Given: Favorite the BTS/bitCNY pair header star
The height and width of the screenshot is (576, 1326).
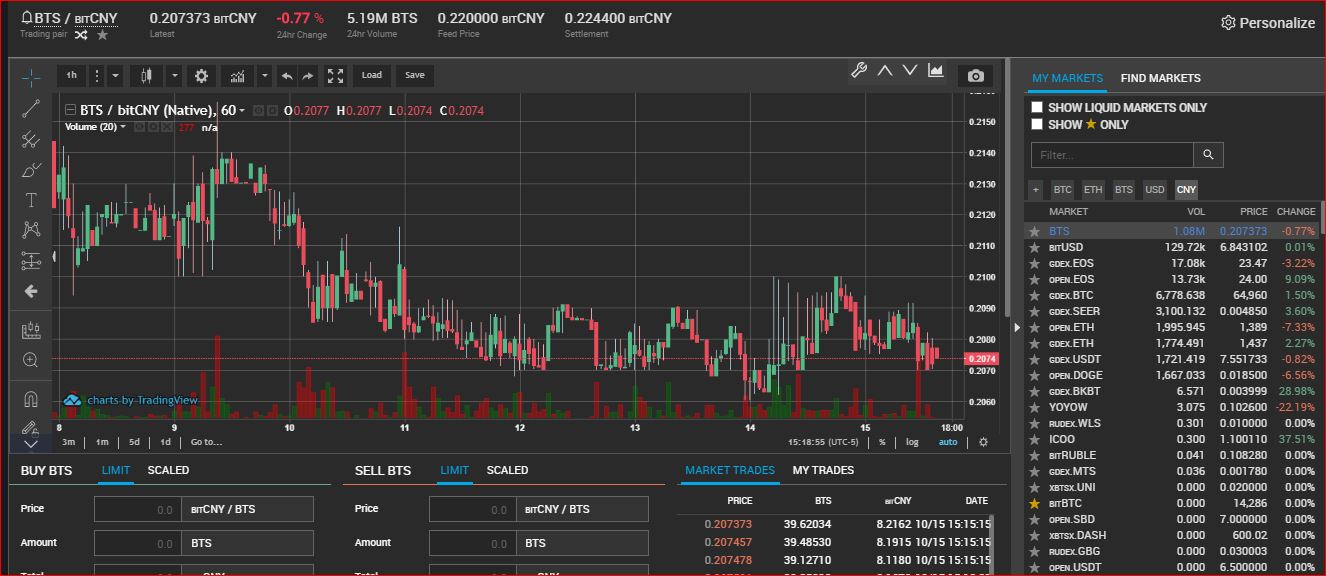Looking at the screenshot, I should pos(102,35).
